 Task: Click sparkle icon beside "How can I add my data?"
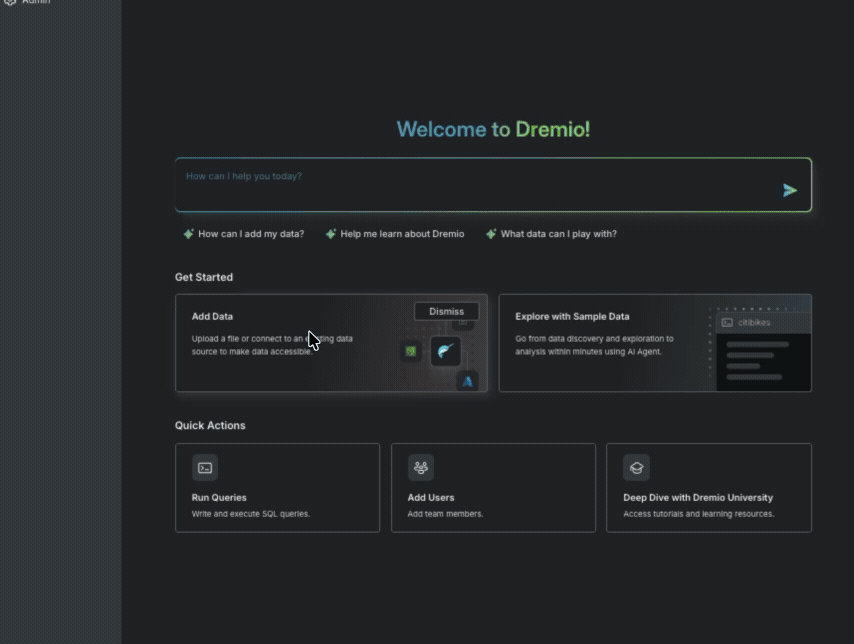tap(188, 234)
